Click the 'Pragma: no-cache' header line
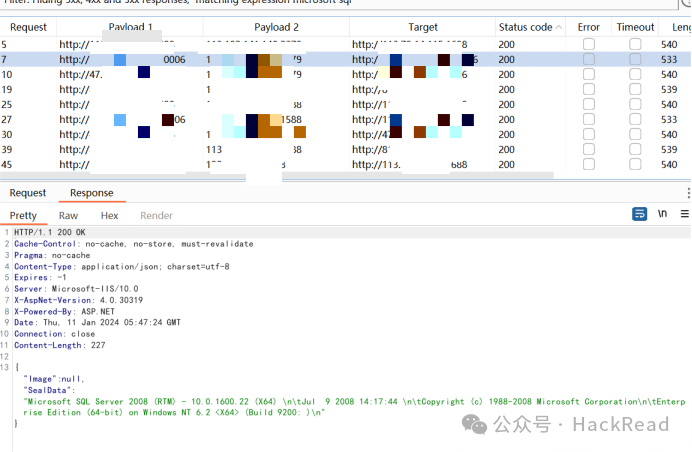Image resolution: width=692 pixels, height=452 pixels. [x=52, y=255]
